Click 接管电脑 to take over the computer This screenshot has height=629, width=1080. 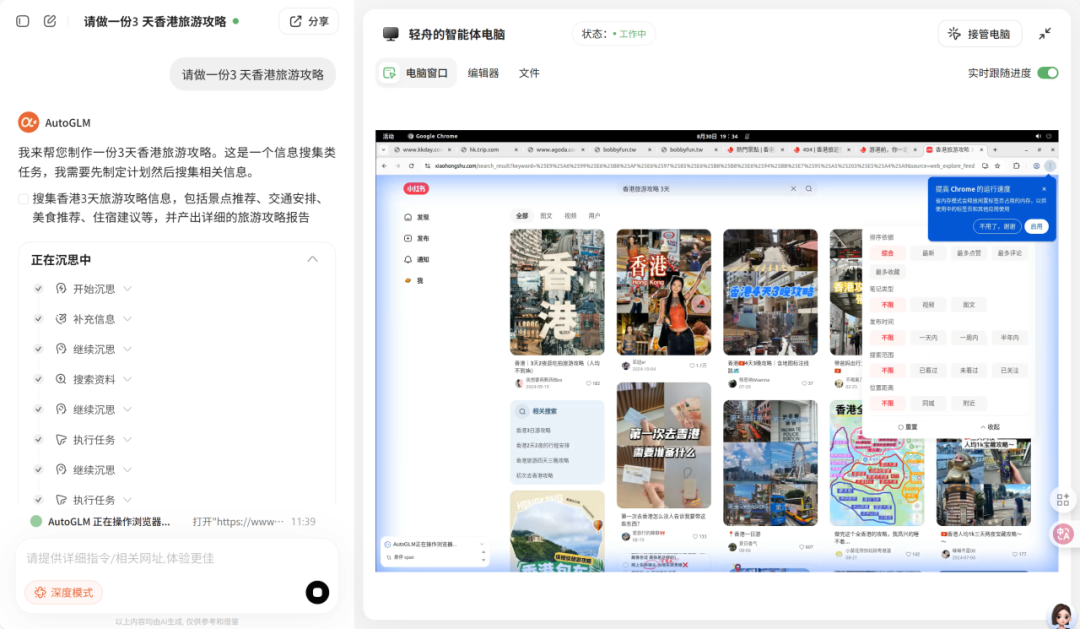point(979,34)
